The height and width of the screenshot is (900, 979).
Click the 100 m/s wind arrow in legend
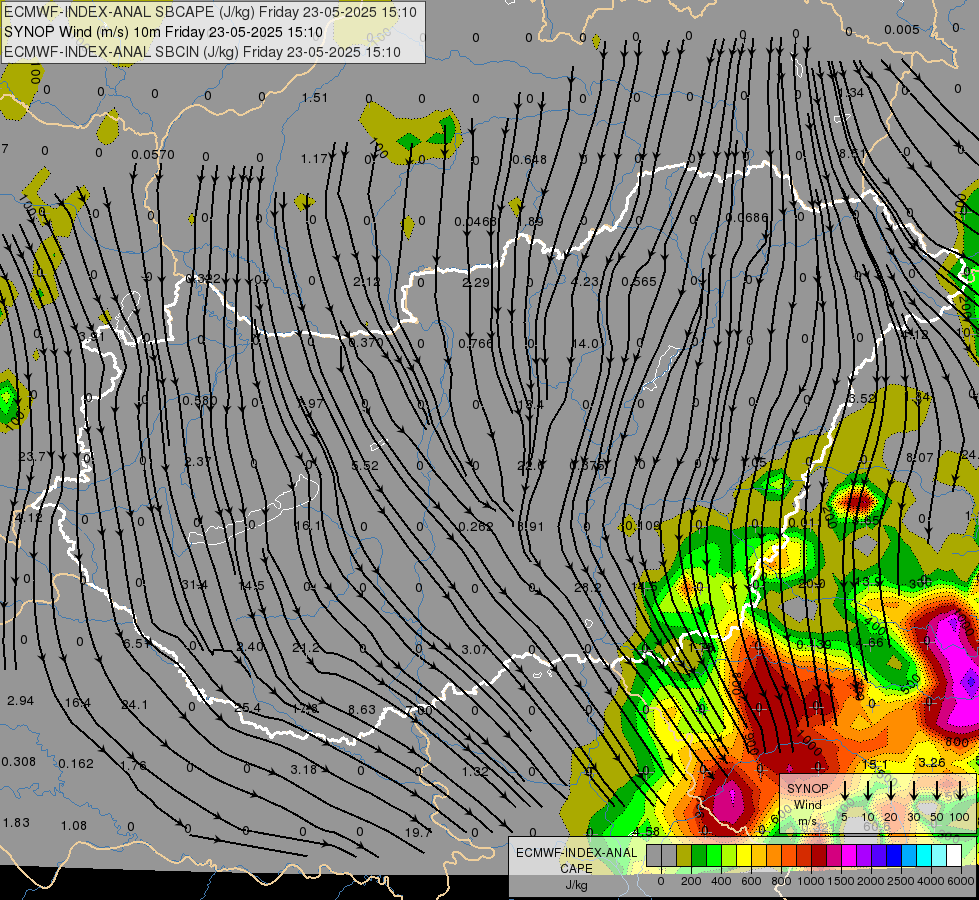(x=960, y=791)
